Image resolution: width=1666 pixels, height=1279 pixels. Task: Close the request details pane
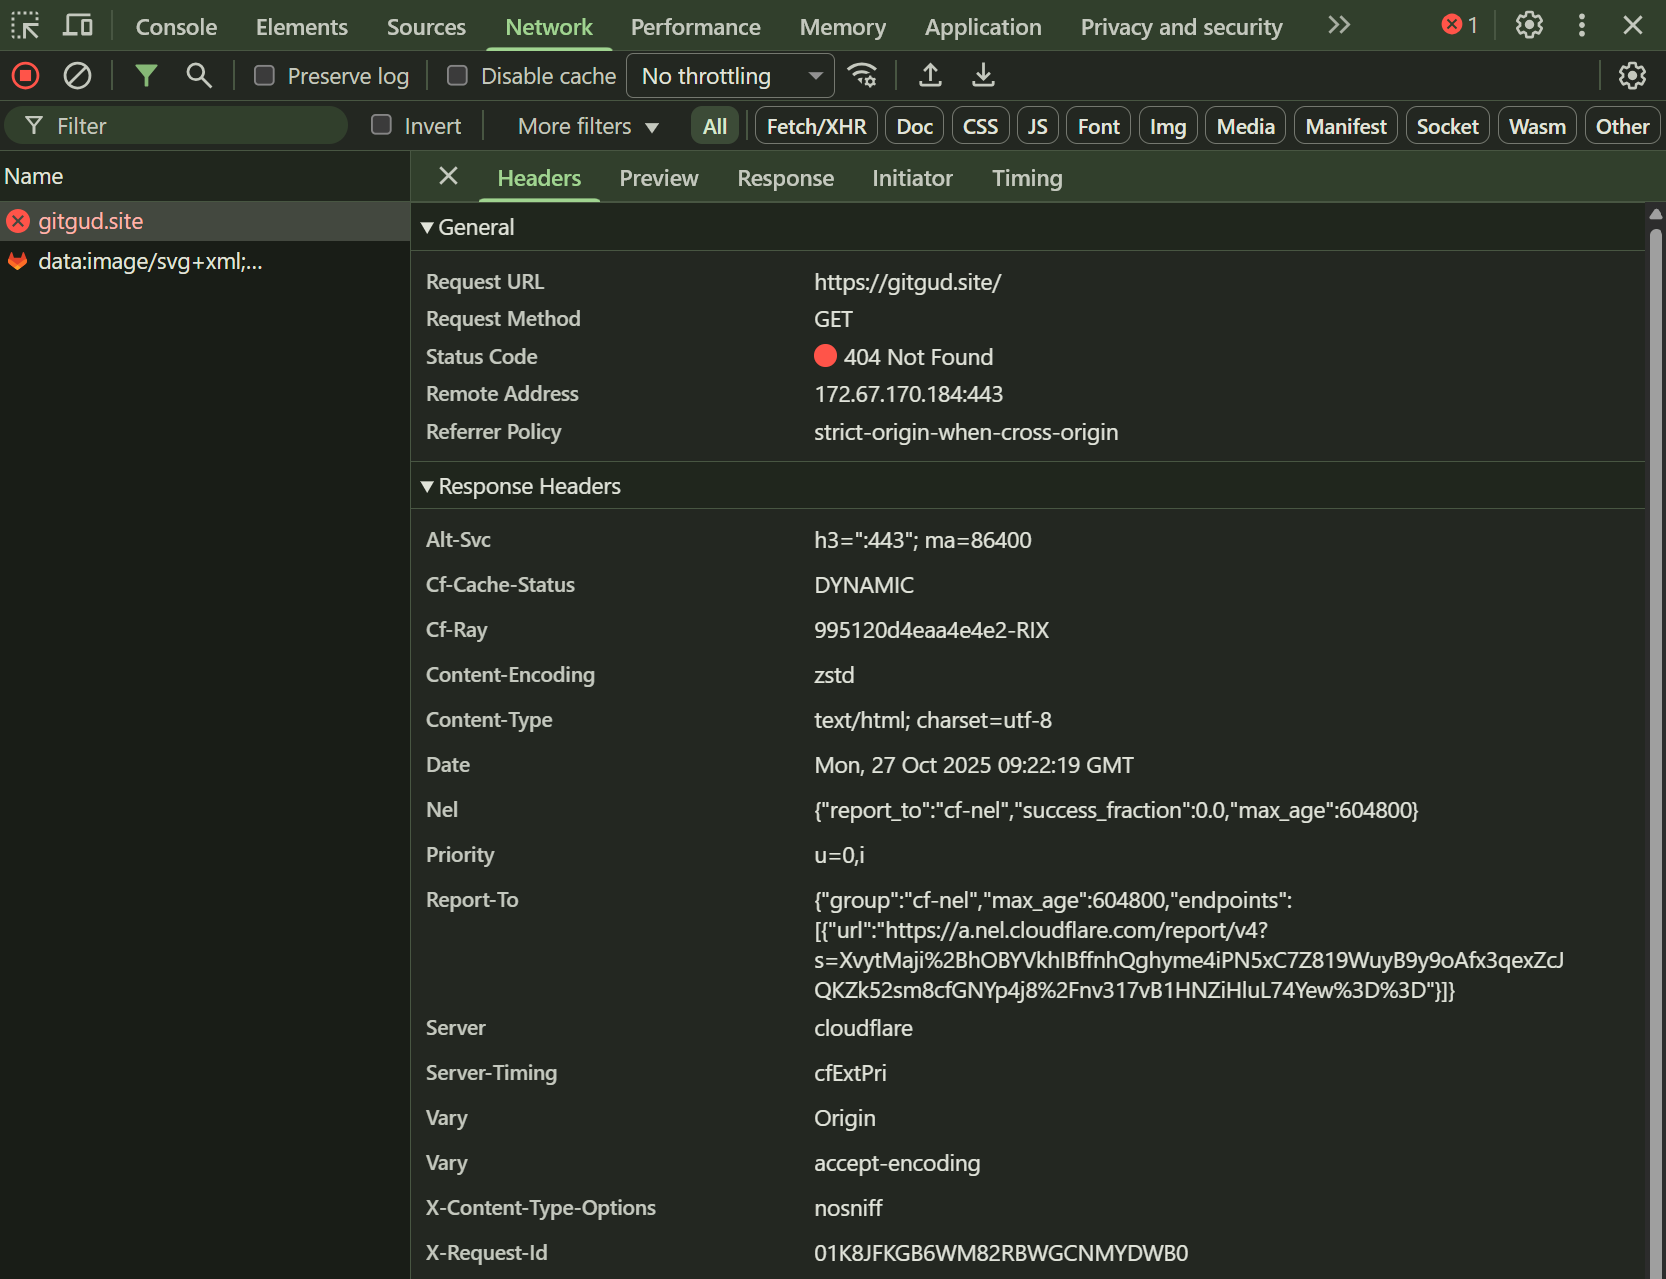[448, 176]
